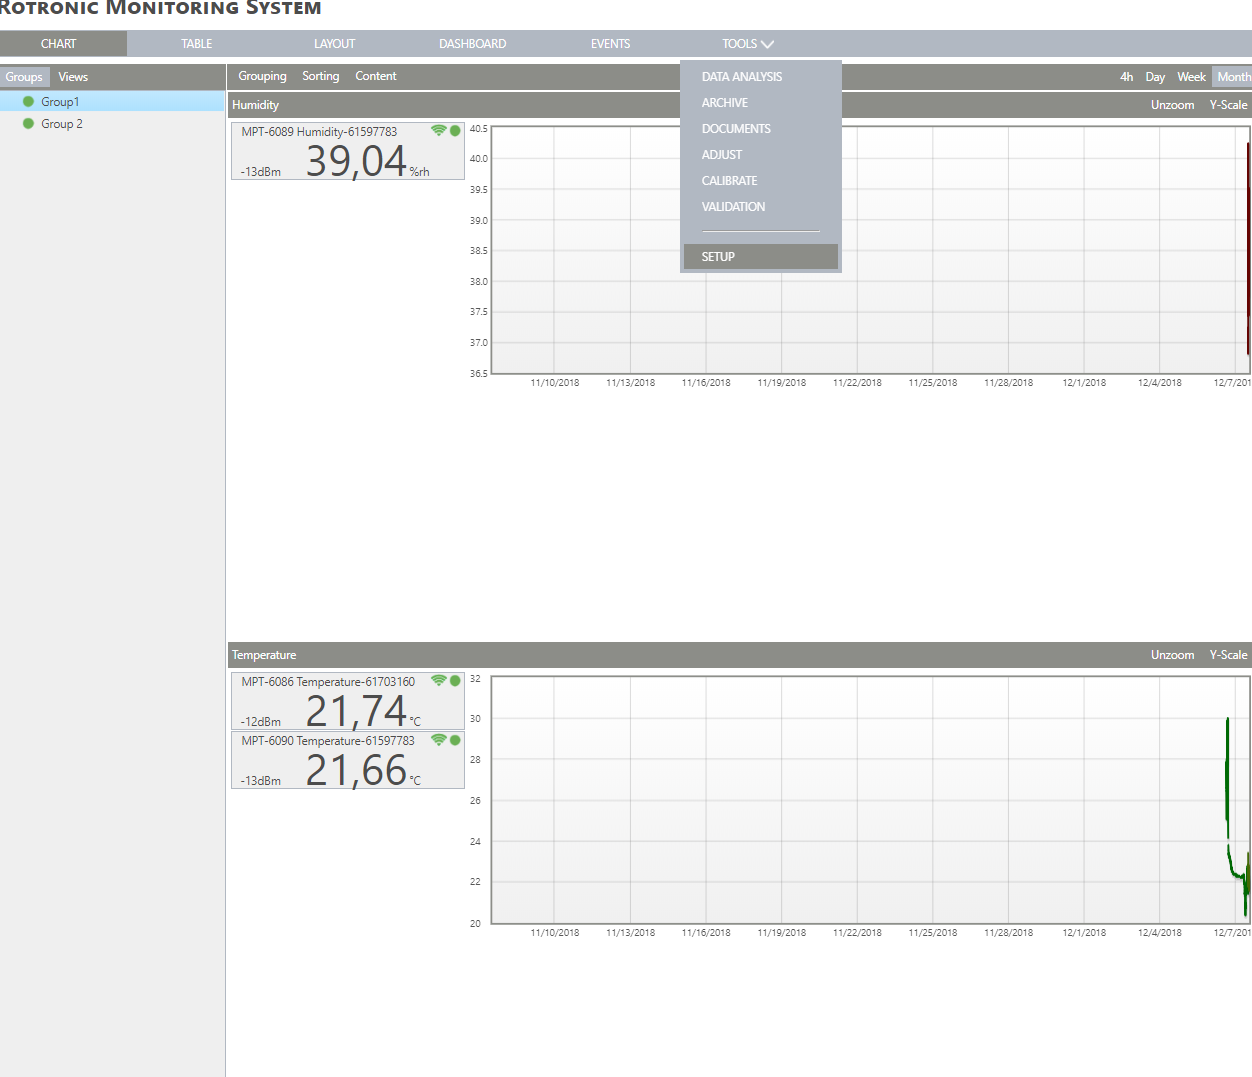Click the wifi signal icon on MPT-6089 card
Screen dimensions: 1252x1077
click(438, 131)
